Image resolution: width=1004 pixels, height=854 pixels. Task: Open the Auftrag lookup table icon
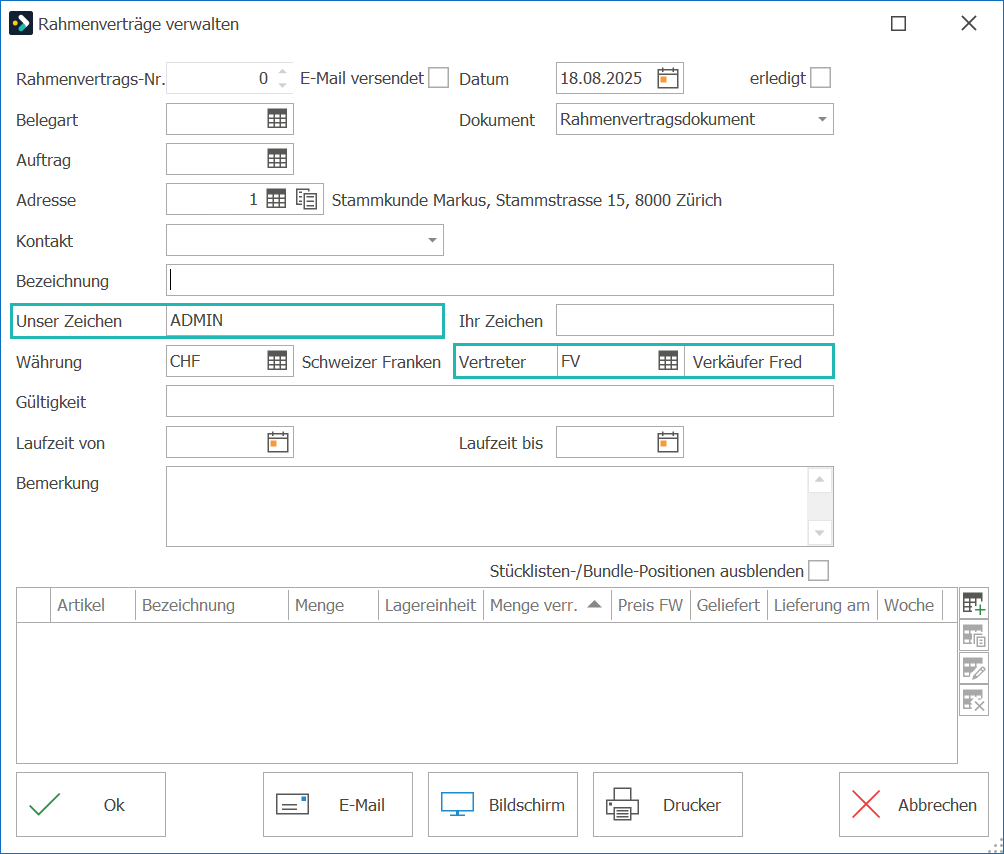277,159
